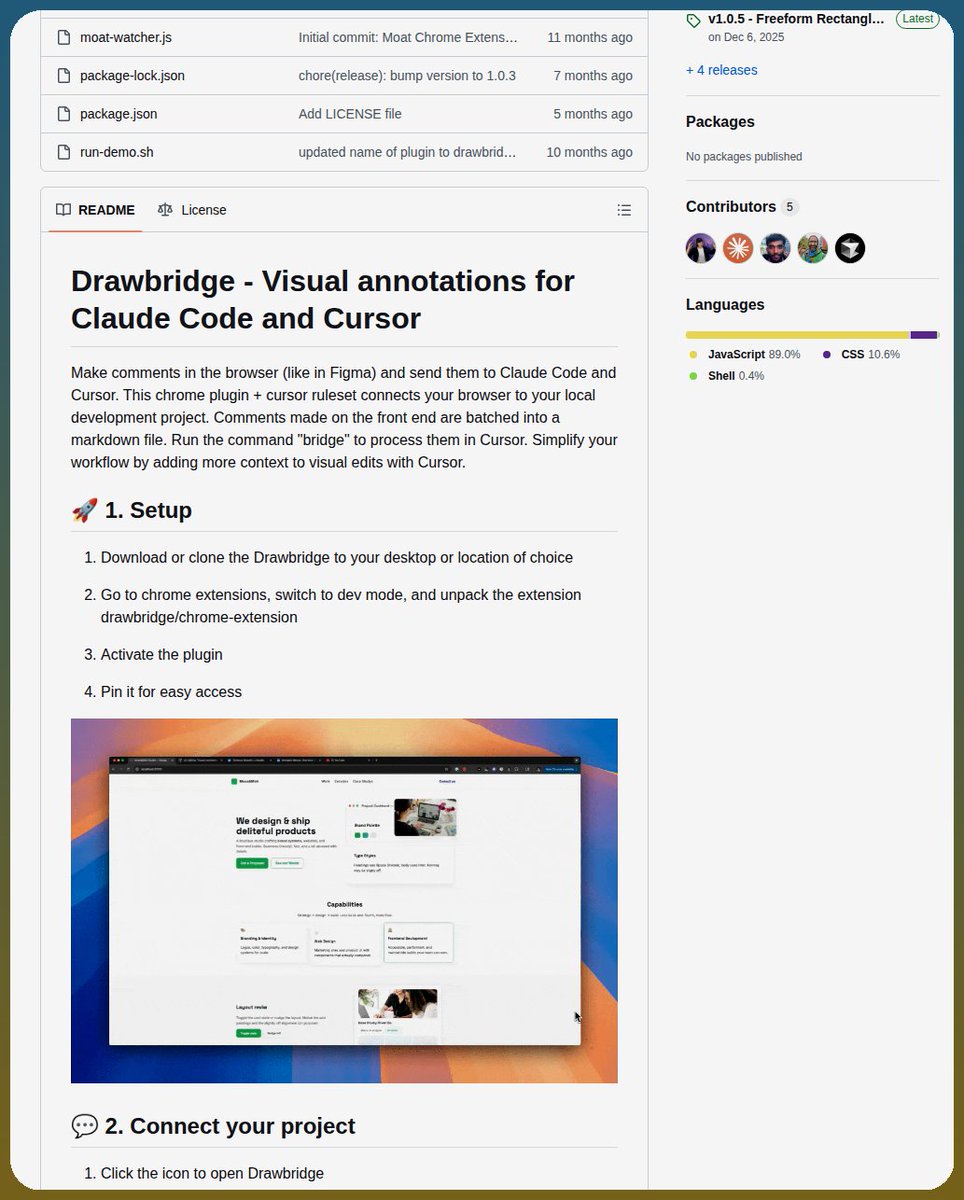This screenshot has width=964, height=1200.
Task: Open the Contributors section heading
Action: click(731, 207)
